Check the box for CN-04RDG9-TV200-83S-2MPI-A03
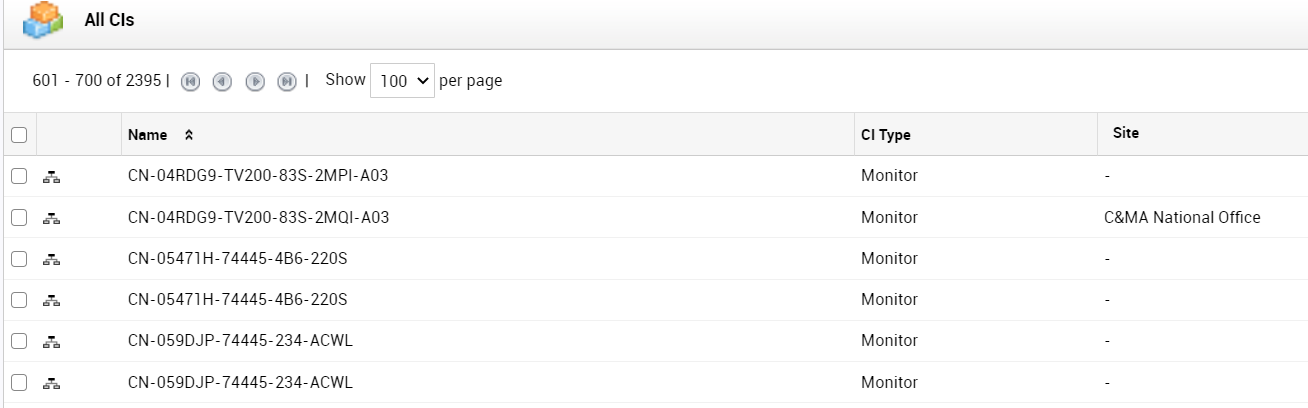The height and width of the screenshot is (408, 1308). click(x=19, y=176)
